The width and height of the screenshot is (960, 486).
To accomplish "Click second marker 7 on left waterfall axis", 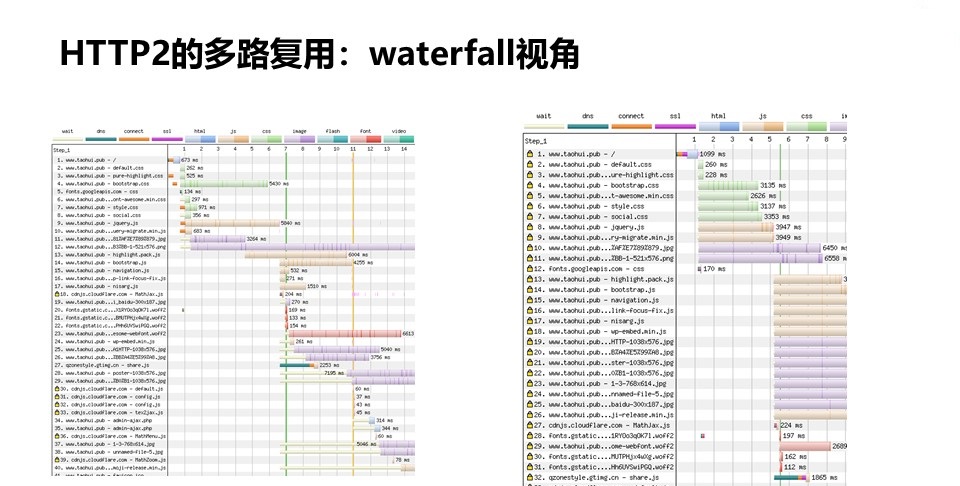I will coord(285,149).
